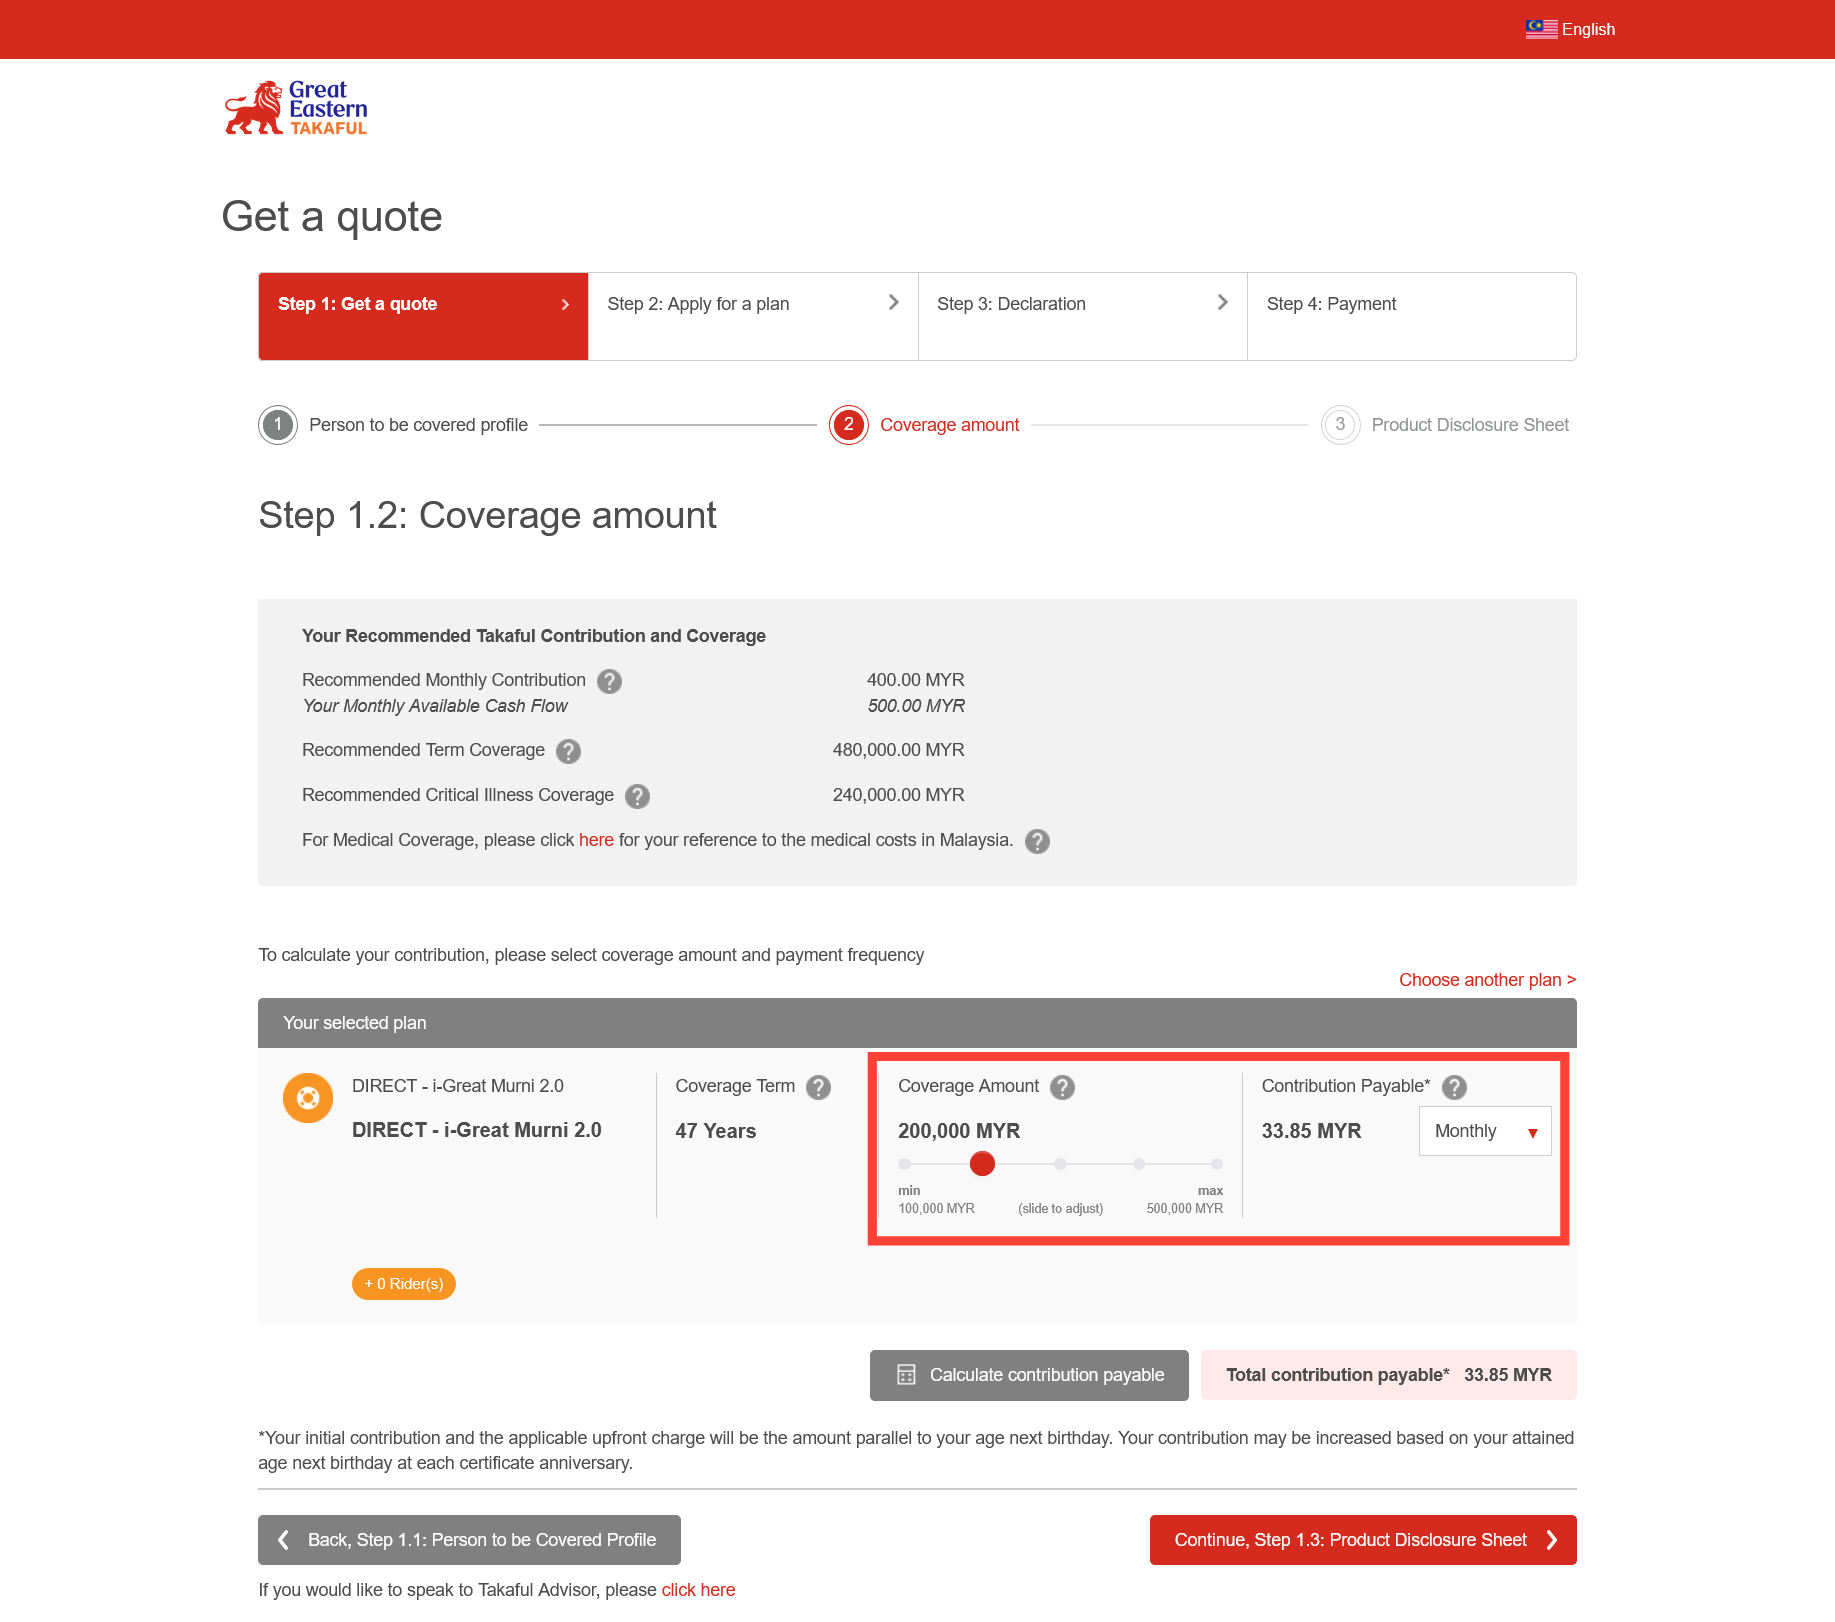Click Calculate contribution payable button
Screen dimensions: 1835x1622
point(1029,1375)
